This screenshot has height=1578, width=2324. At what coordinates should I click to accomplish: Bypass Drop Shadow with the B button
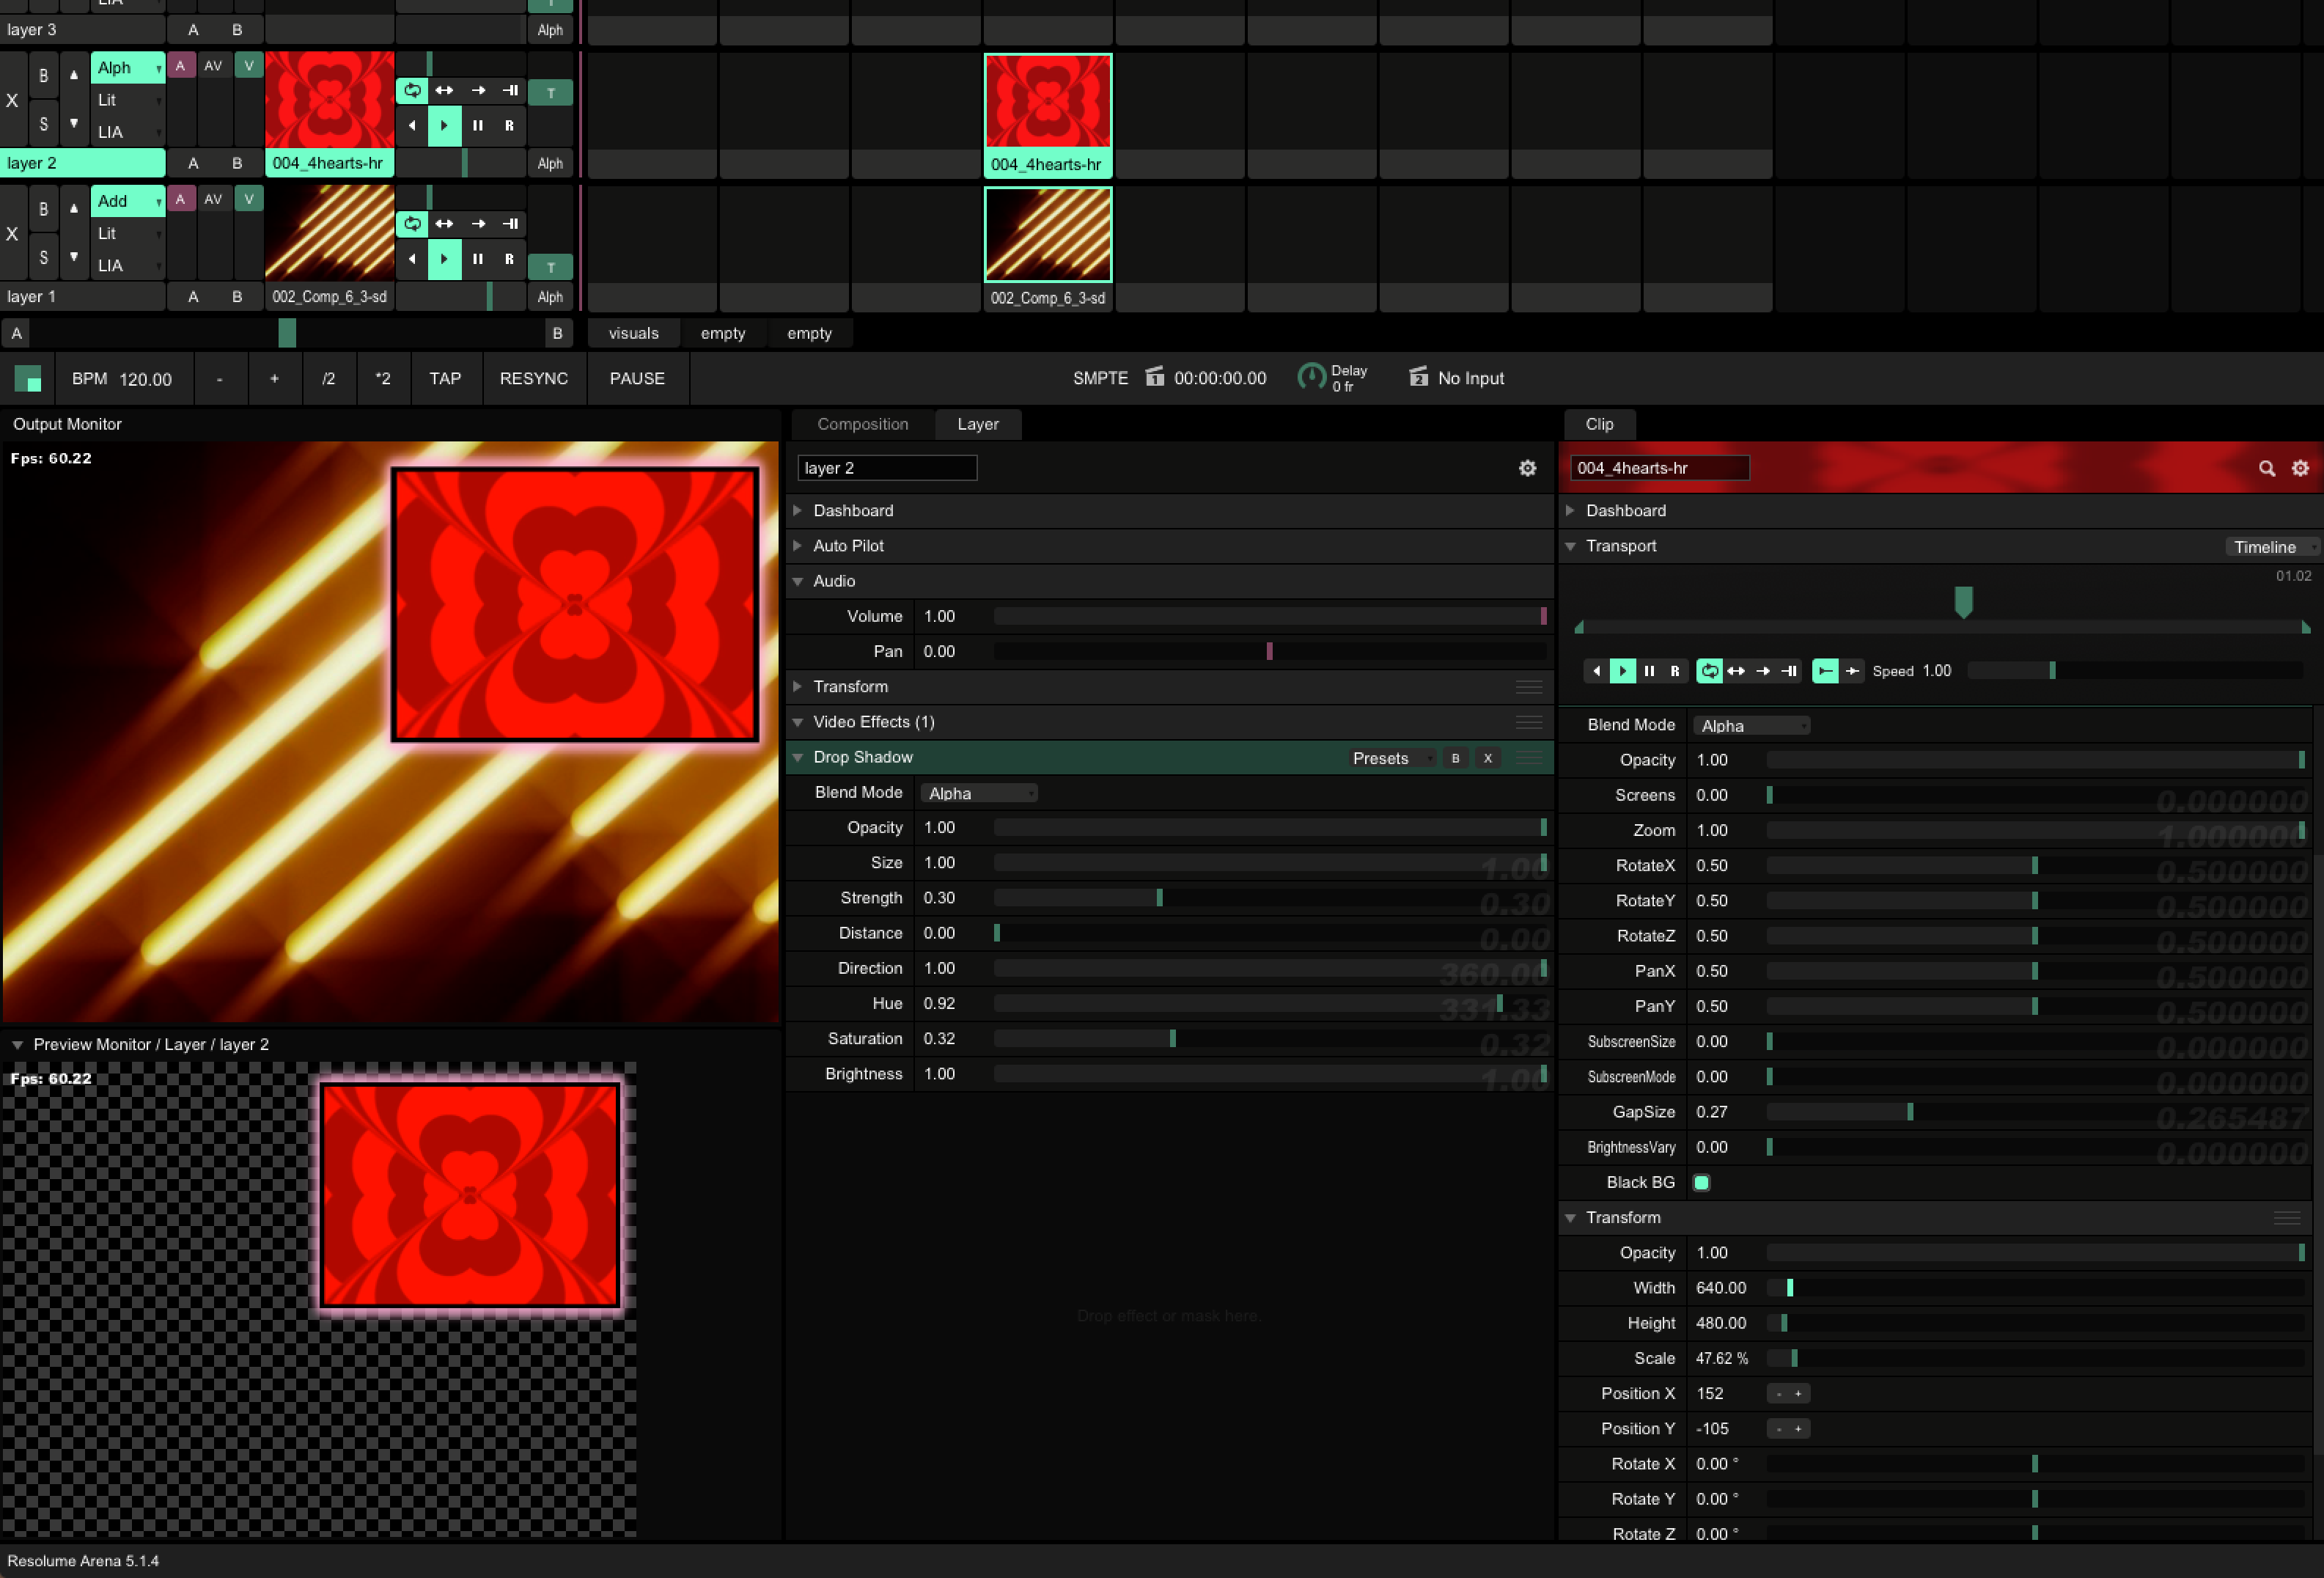tap(1455, 758)
